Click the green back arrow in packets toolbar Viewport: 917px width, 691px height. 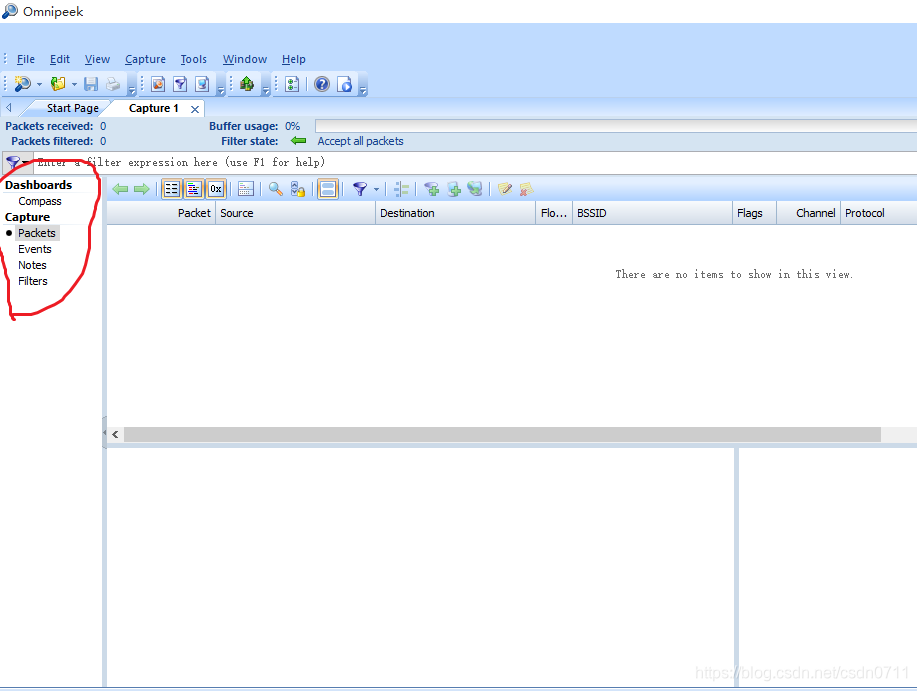point(120,189)
